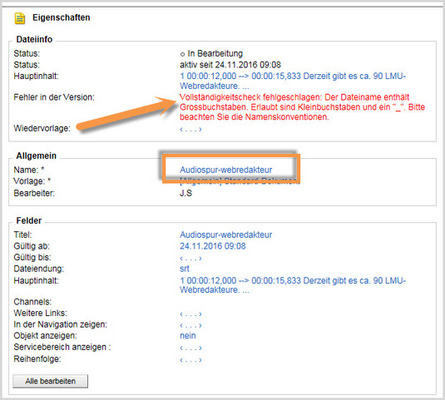Set the In der Navigation zeigen value
This screenshot has width=445, height=400.
tap(191, 325)
